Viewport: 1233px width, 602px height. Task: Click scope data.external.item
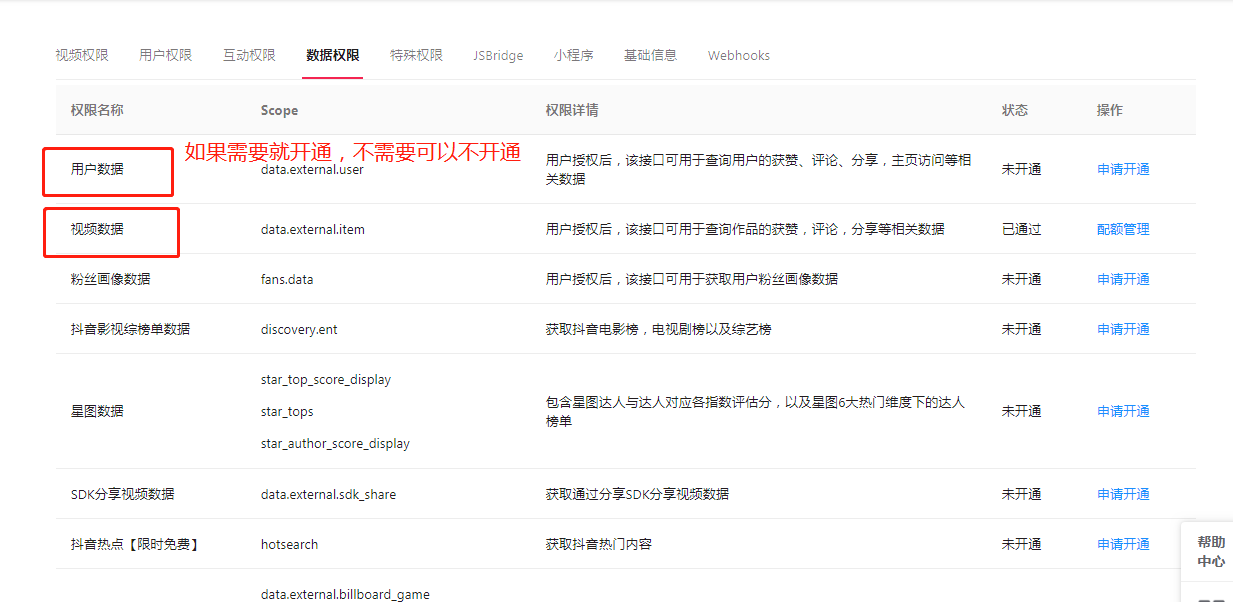tap(313, 229)
